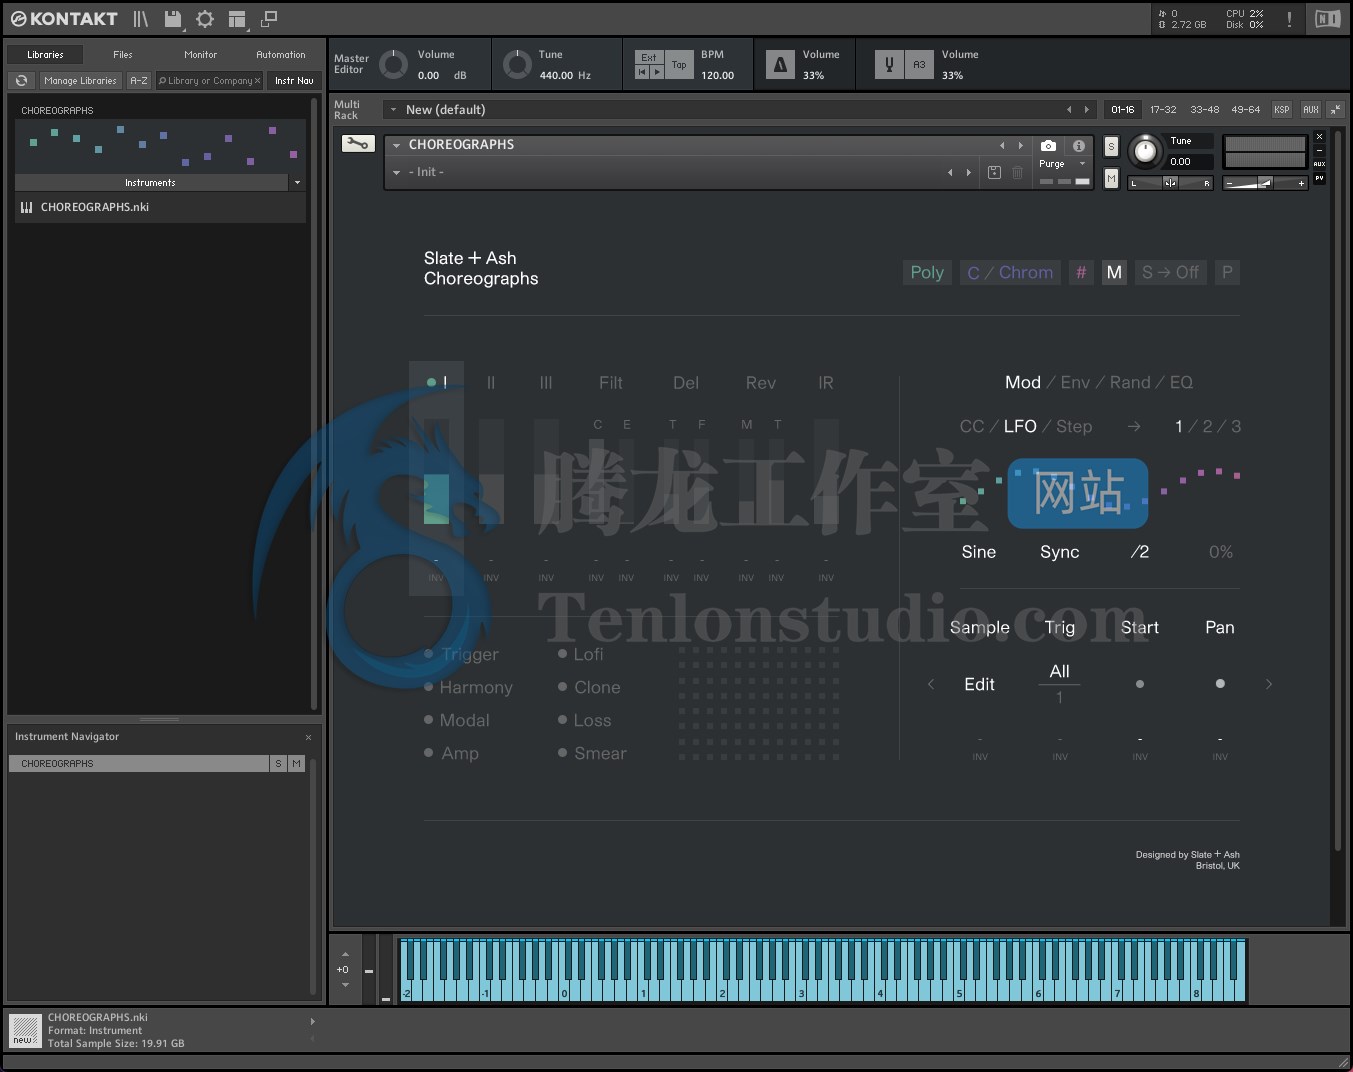Screen dimensions: 1353x1072
Task: Expand the file info panel arrow
Action: click(313, 1021)
